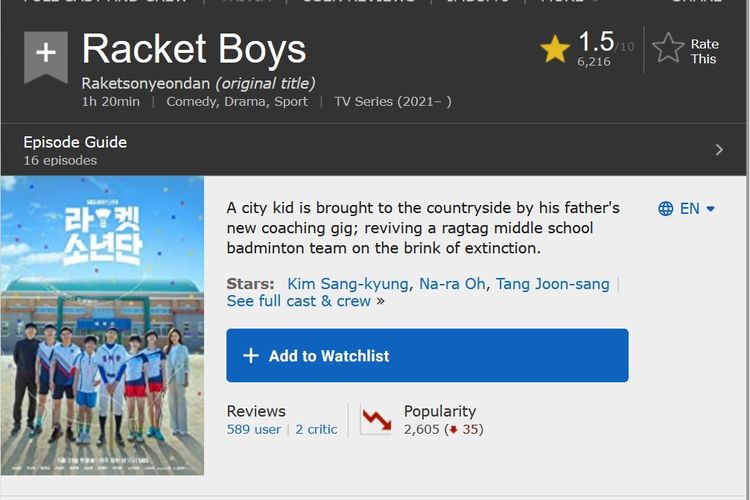Select the Comedy genre link
Viewport: 750px width, 500px height.
coord(191,102)
